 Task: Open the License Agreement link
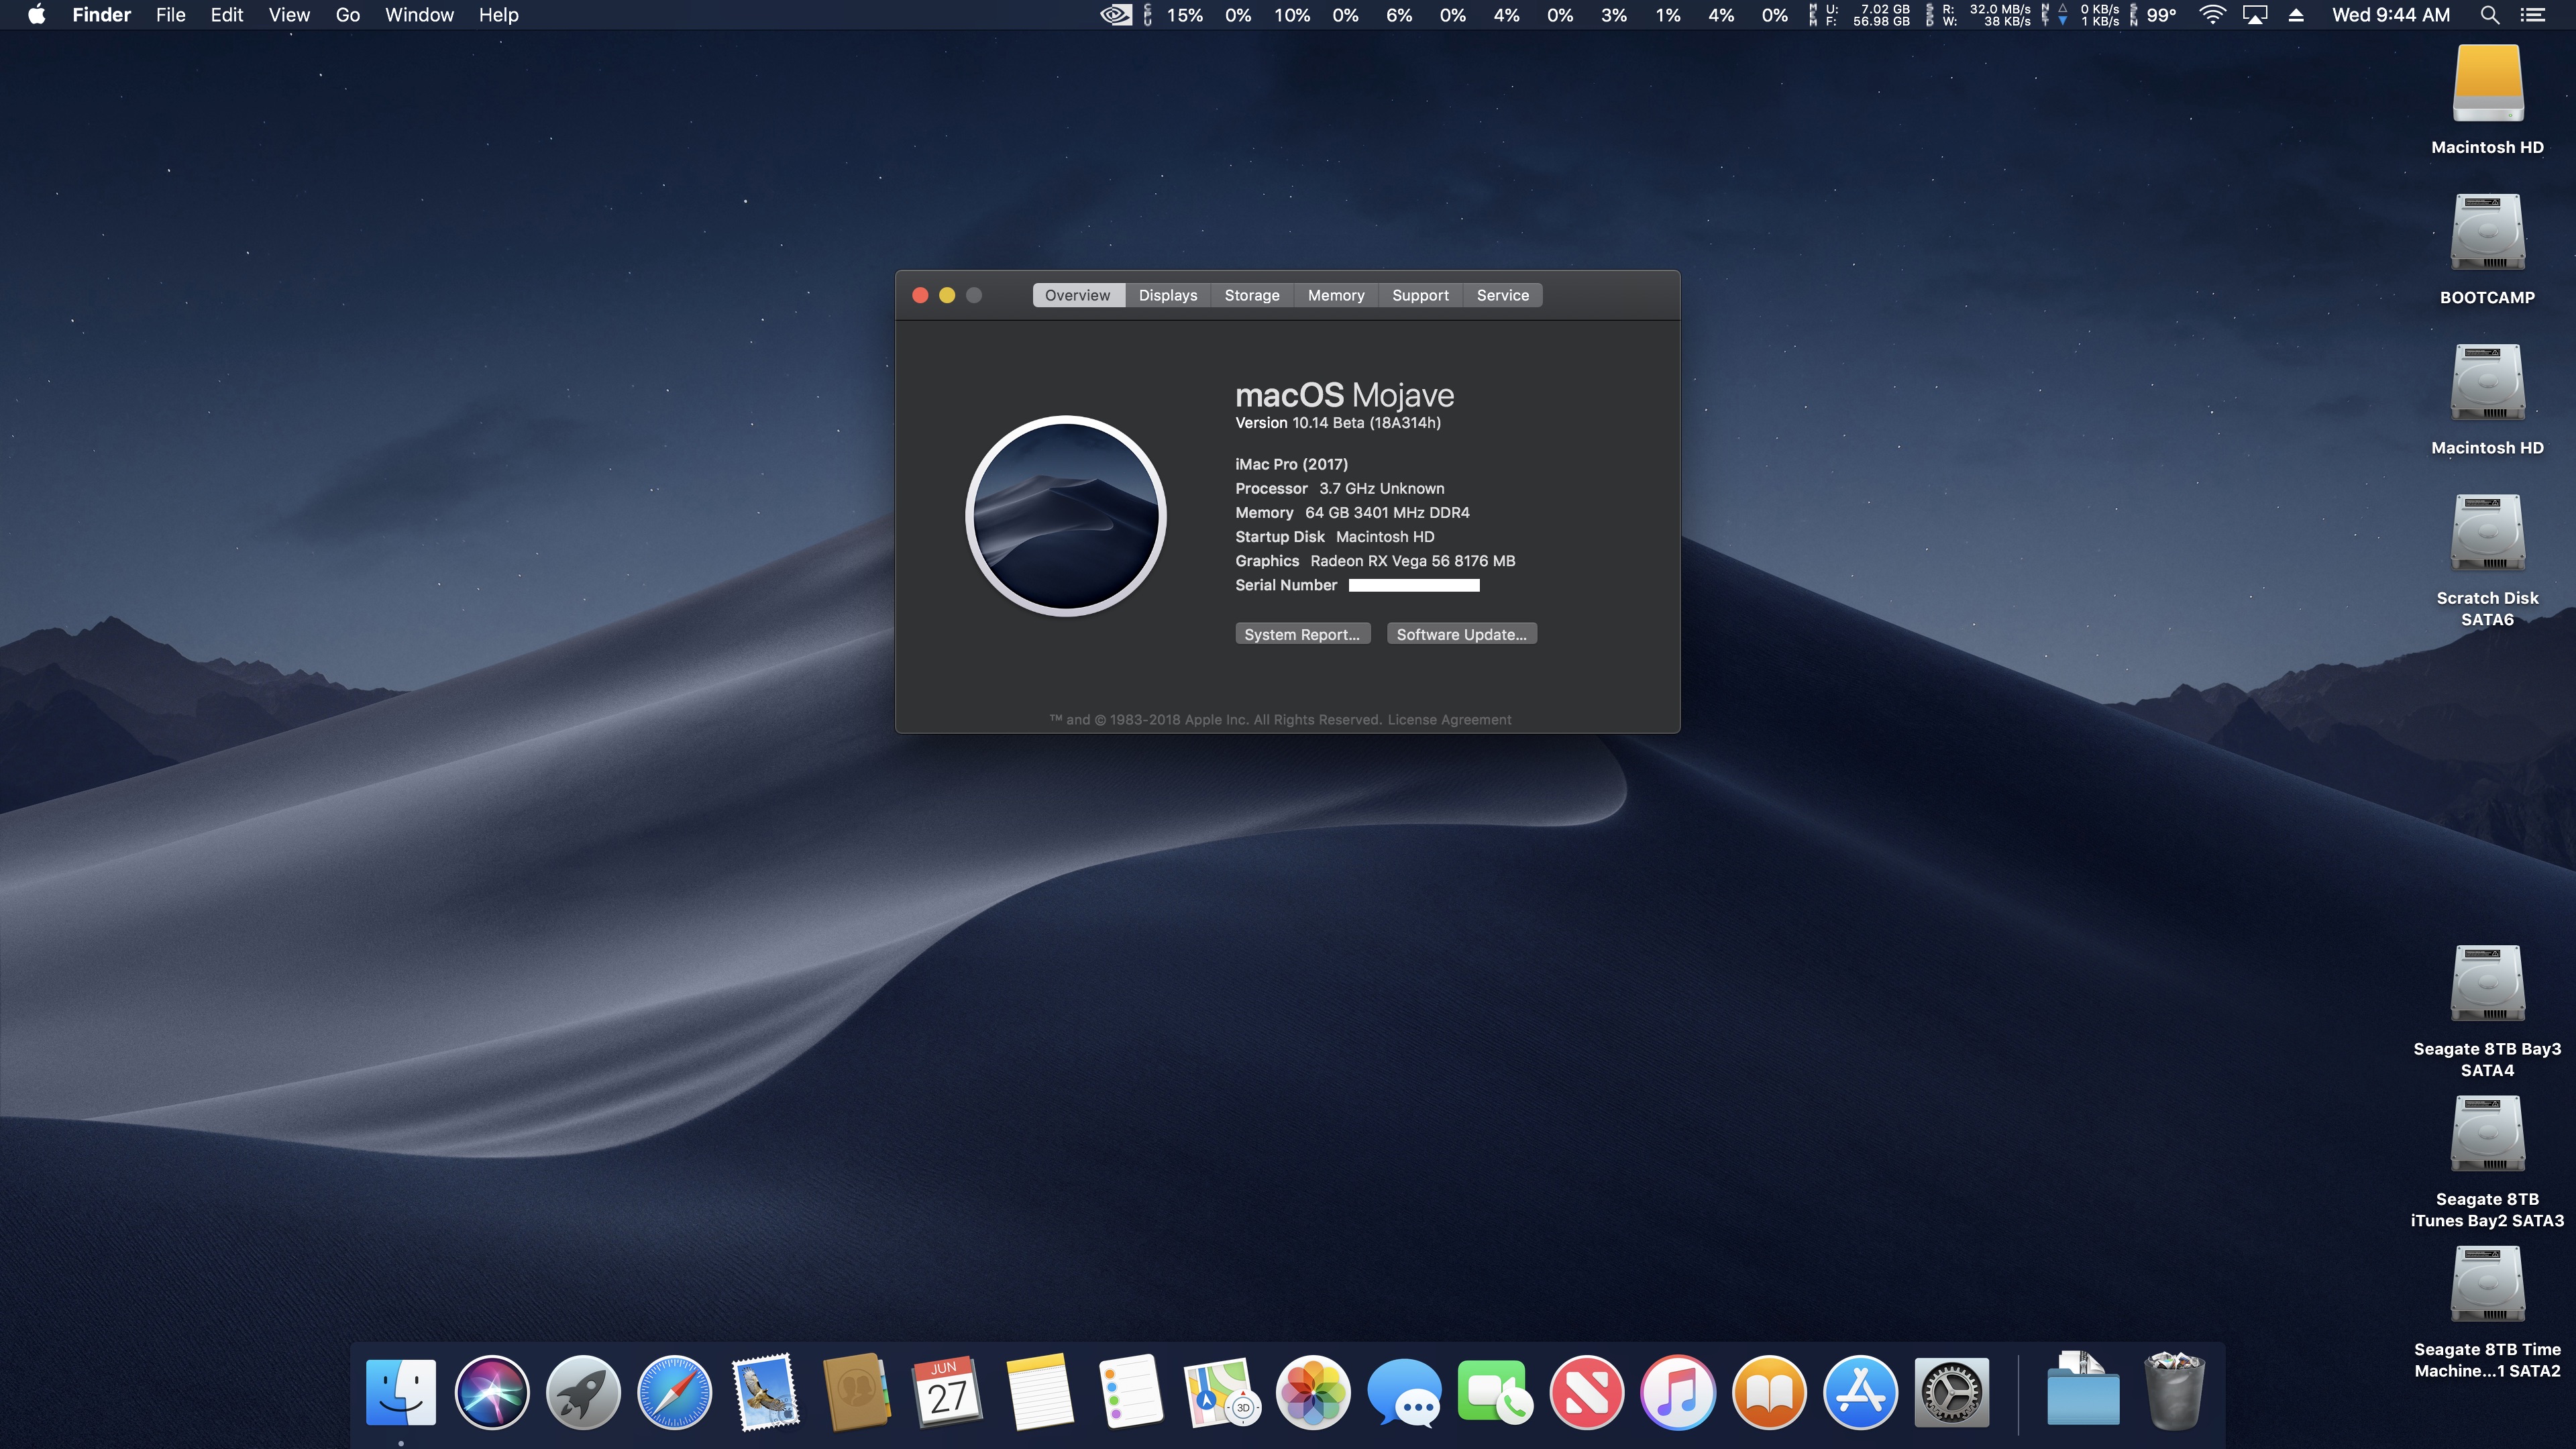(x=1449, y=720)
